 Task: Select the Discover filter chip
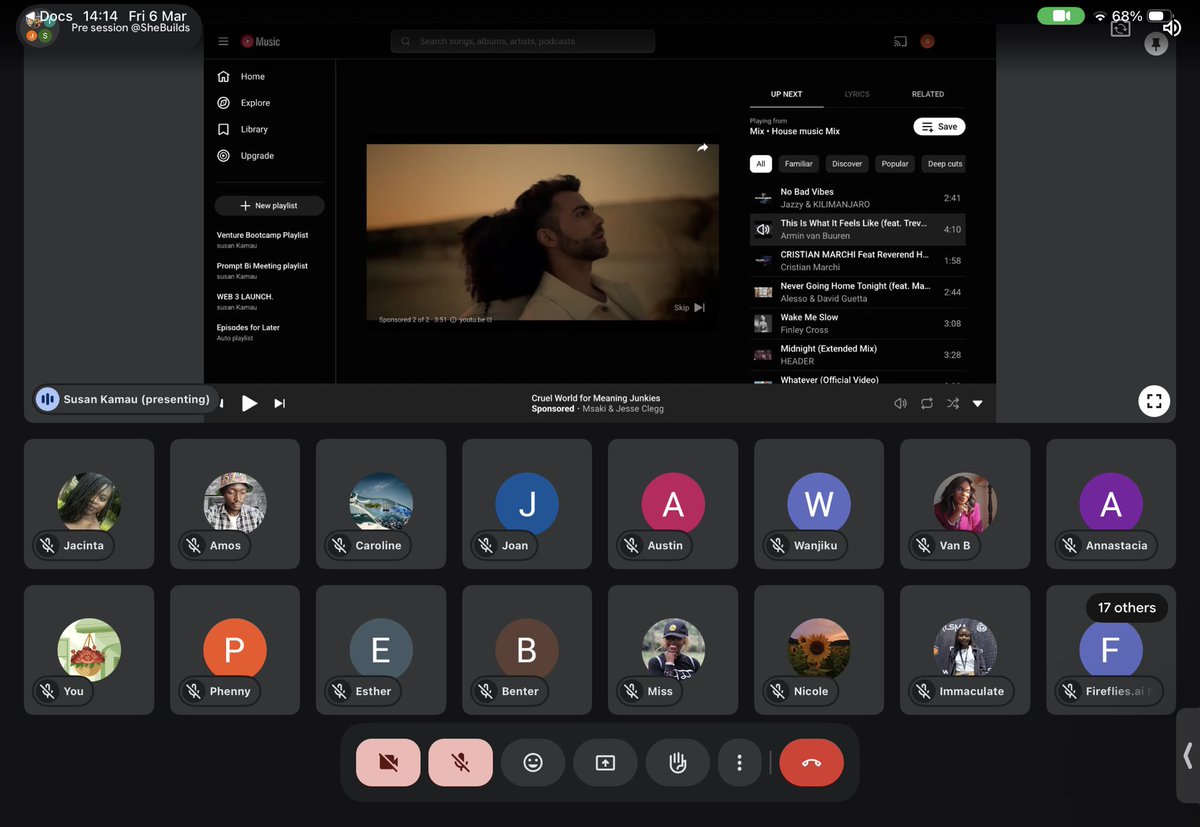coord(847,164)
